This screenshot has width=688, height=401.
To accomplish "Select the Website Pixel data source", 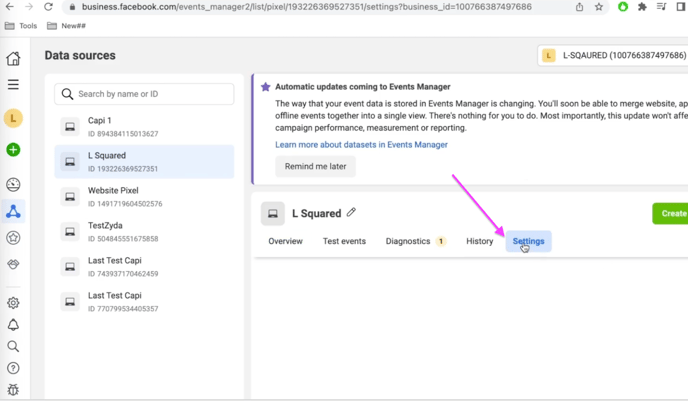I will pyautogui.click(x=144, y=197).
